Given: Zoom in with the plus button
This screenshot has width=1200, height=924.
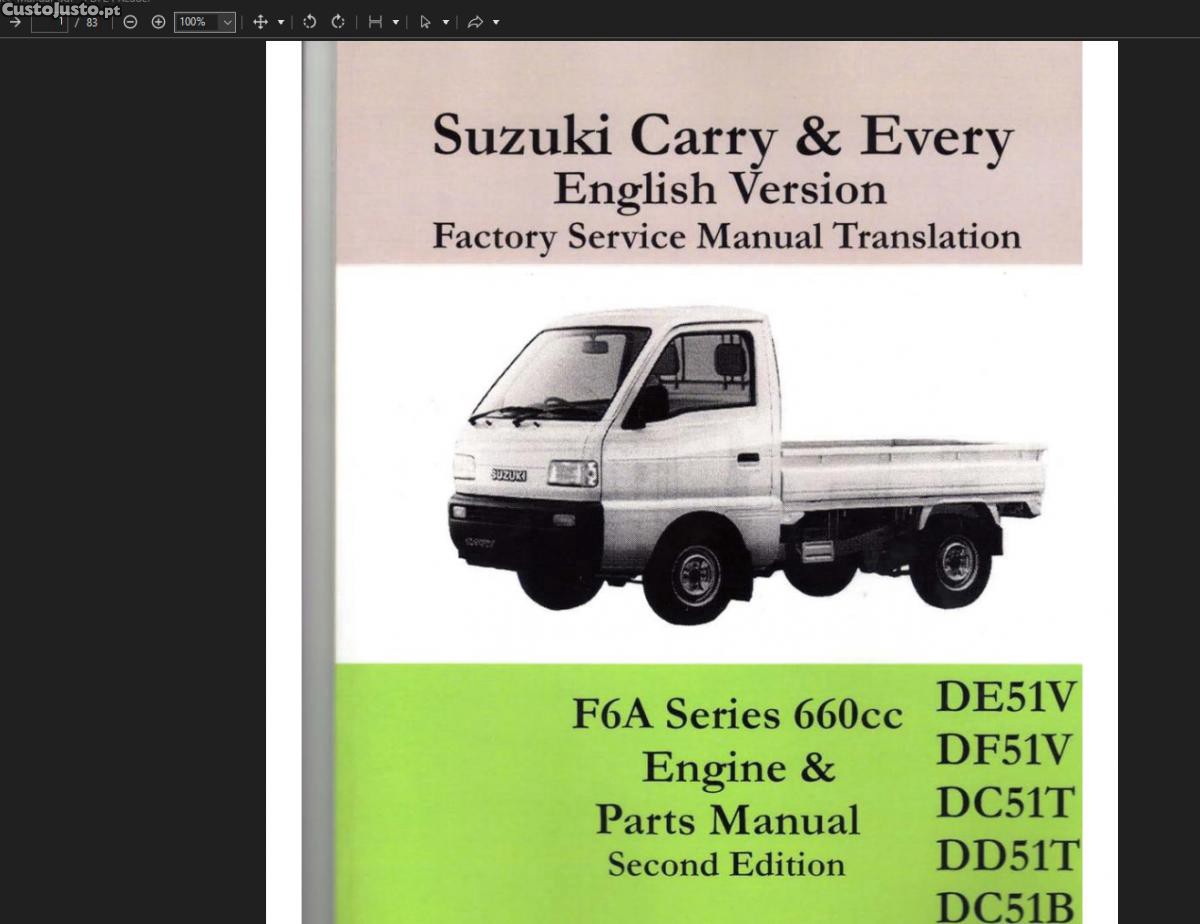Looking at the screenshot, I should click(x=158, y=22).
